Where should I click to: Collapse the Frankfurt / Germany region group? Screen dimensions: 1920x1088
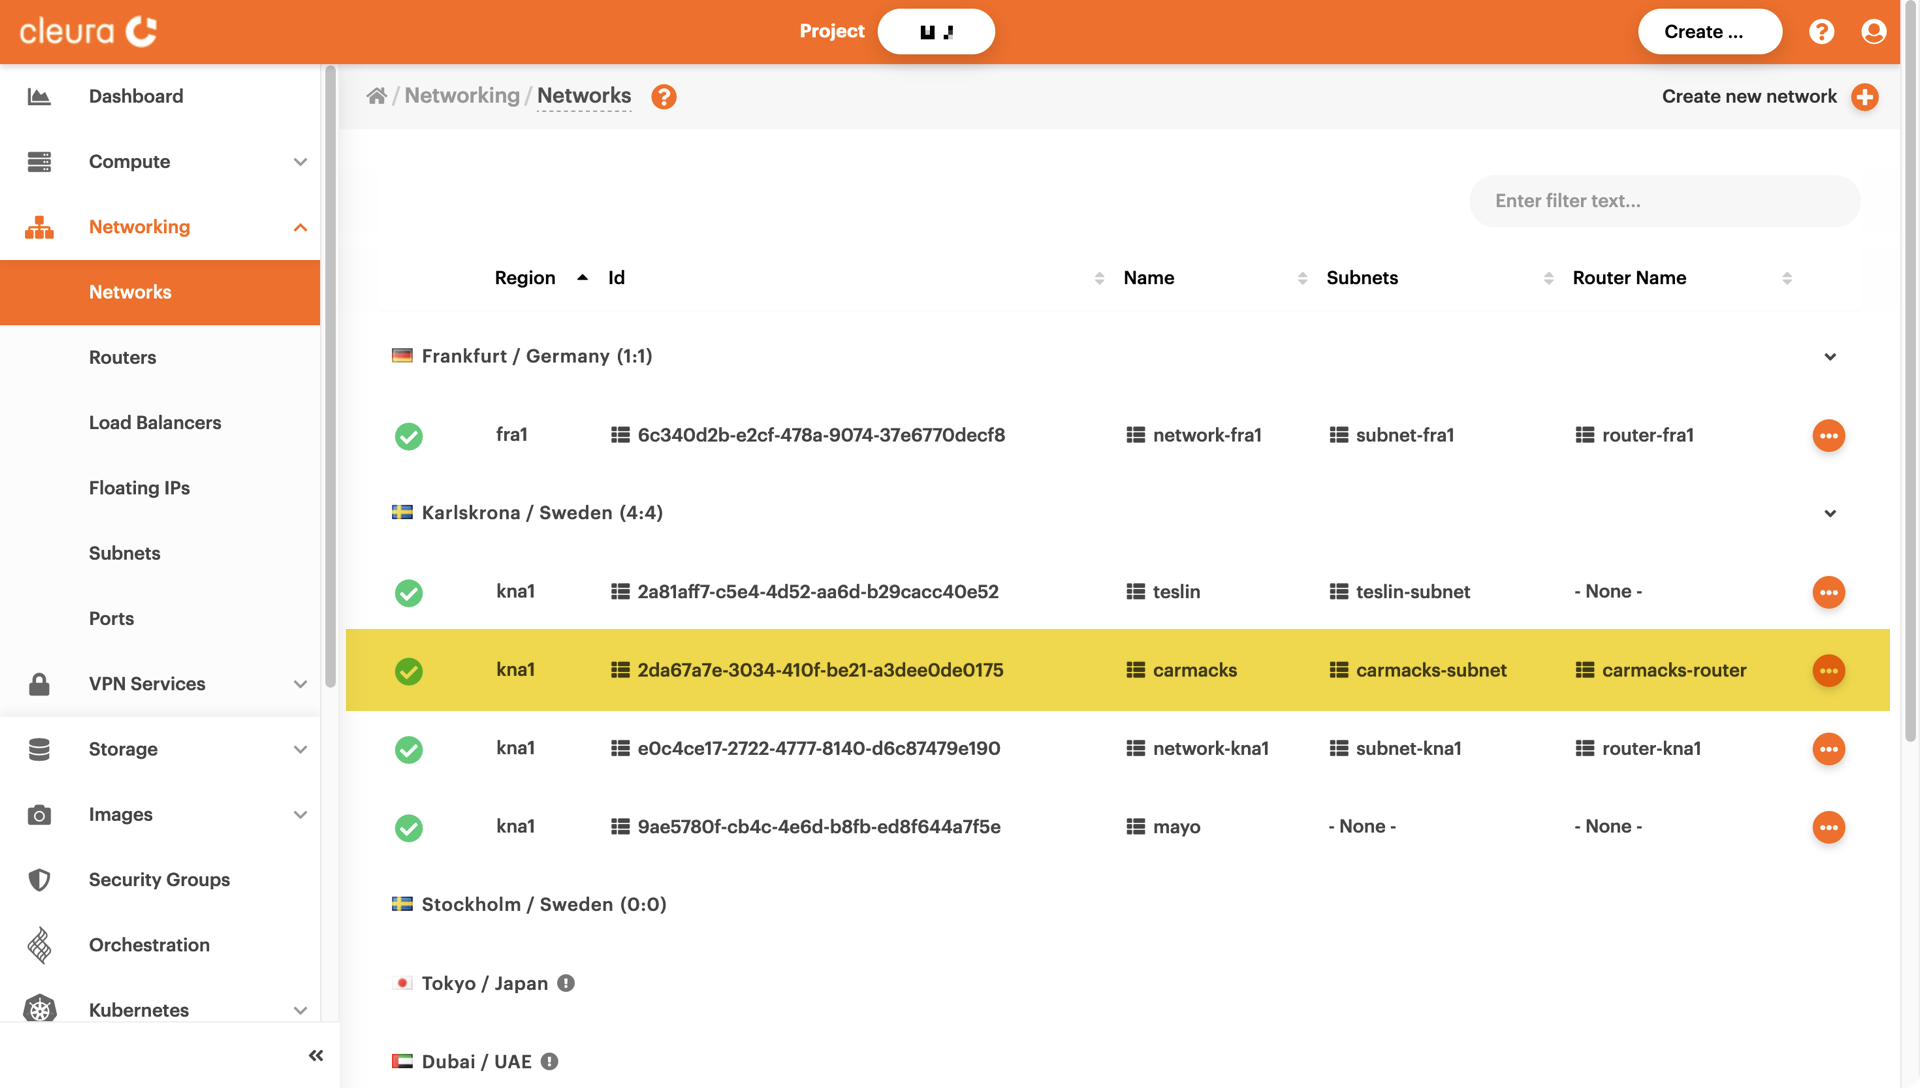point(1830,357)
